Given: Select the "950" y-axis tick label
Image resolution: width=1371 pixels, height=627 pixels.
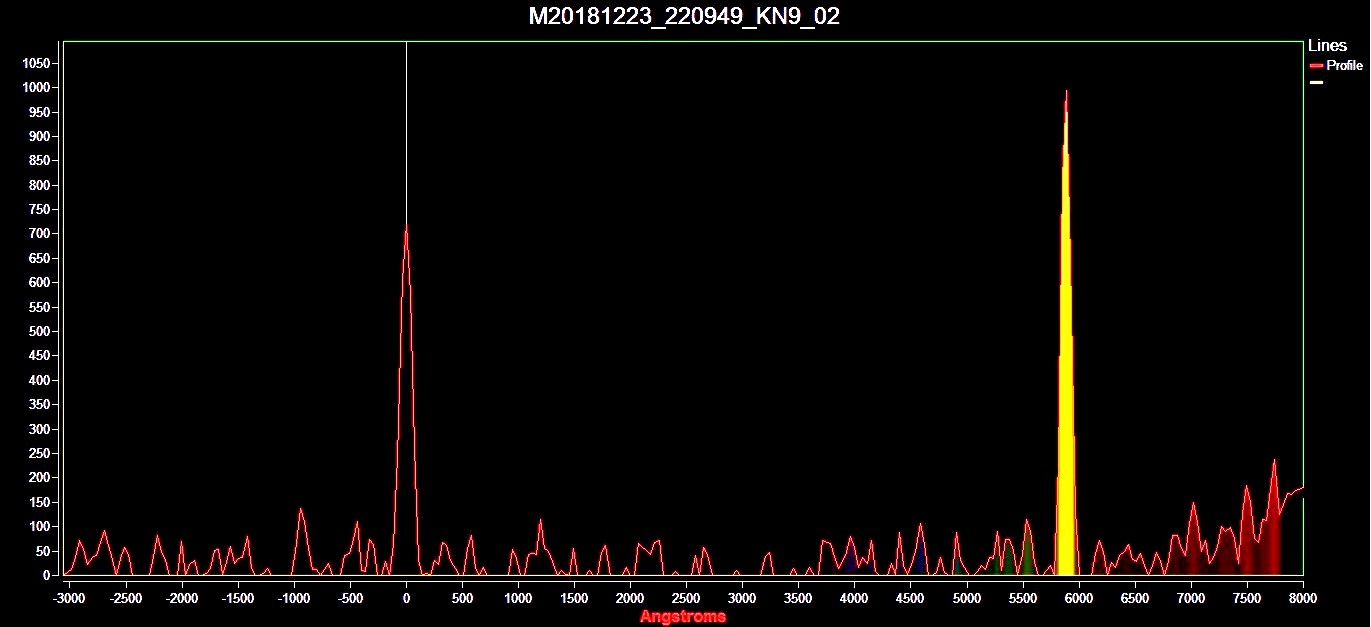Looking at the screenshot, I should point(40,112).
